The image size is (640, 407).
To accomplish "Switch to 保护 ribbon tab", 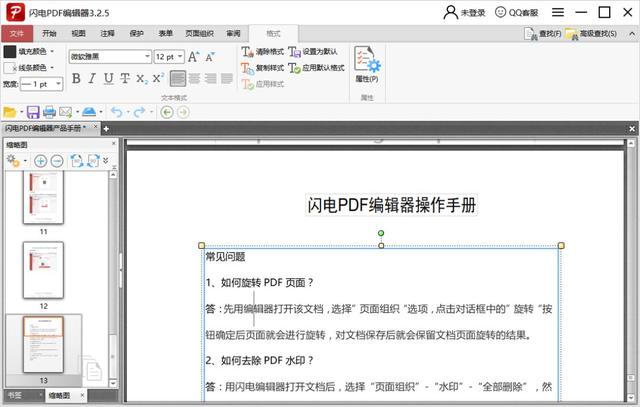I will [136, 33].
